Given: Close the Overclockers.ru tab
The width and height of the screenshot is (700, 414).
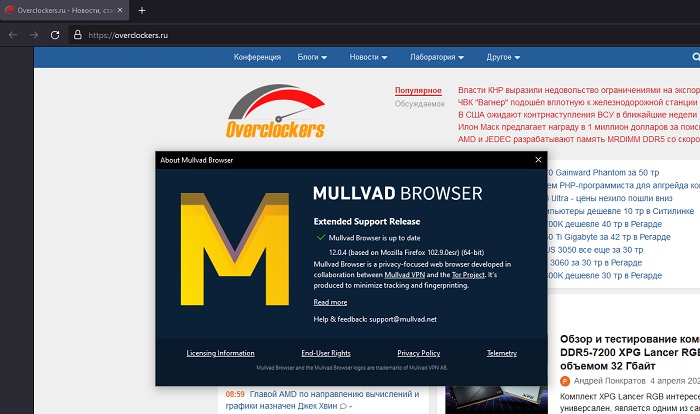Looking at the screenshot, I should tap(120, 10).
